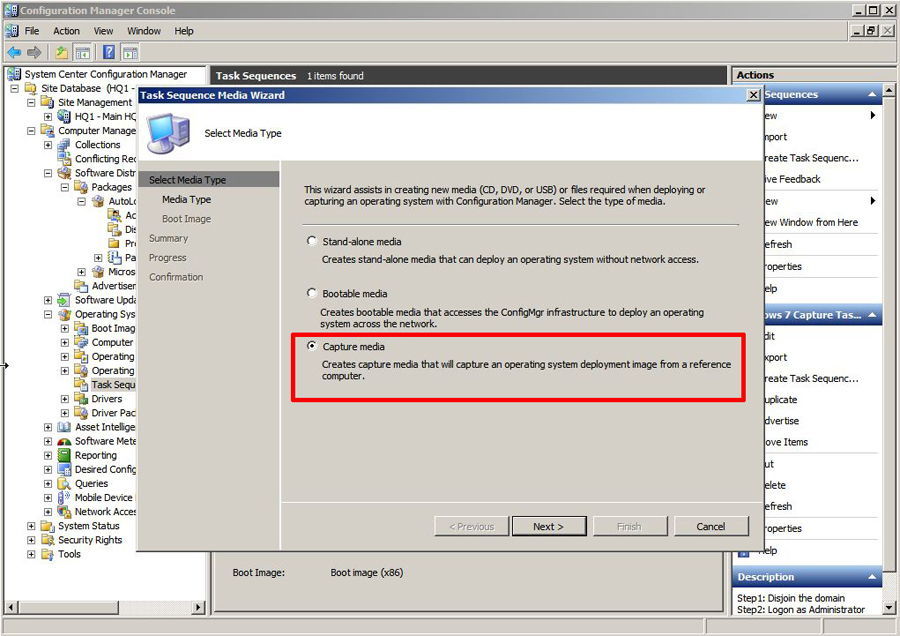Click the Computer Association node icon
This screenshot has width=900, height=636.
click(81, 342)
